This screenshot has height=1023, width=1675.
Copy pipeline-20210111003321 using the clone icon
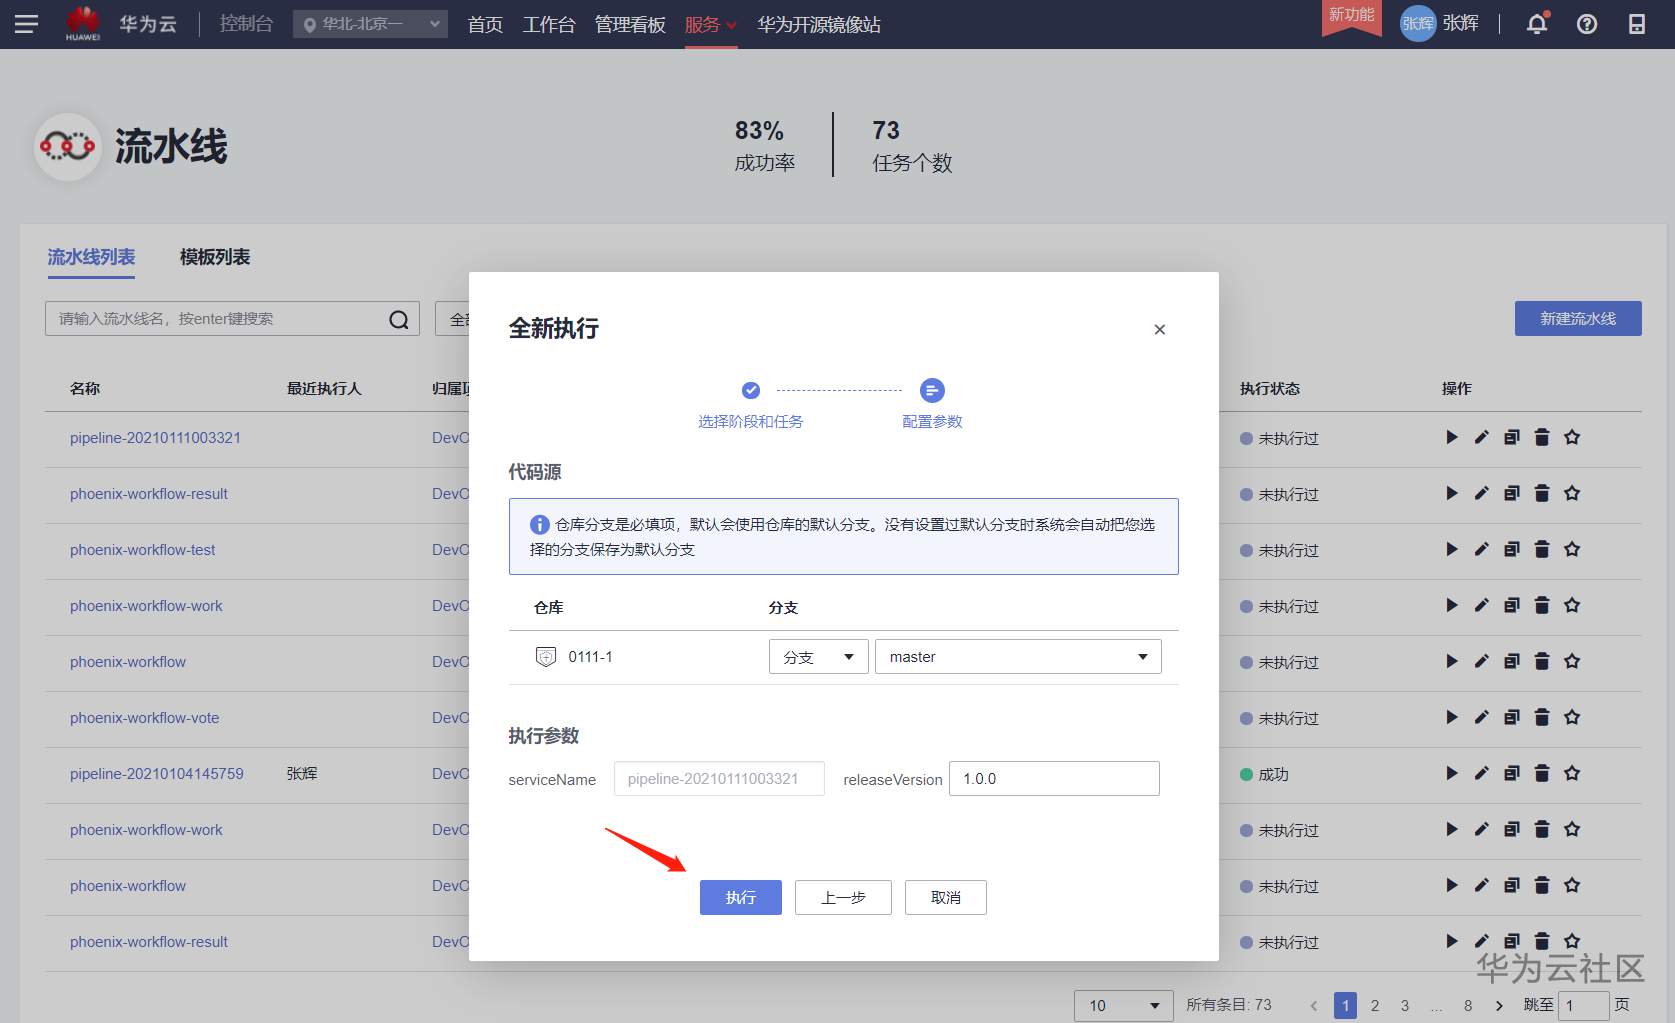(1512, 437)
